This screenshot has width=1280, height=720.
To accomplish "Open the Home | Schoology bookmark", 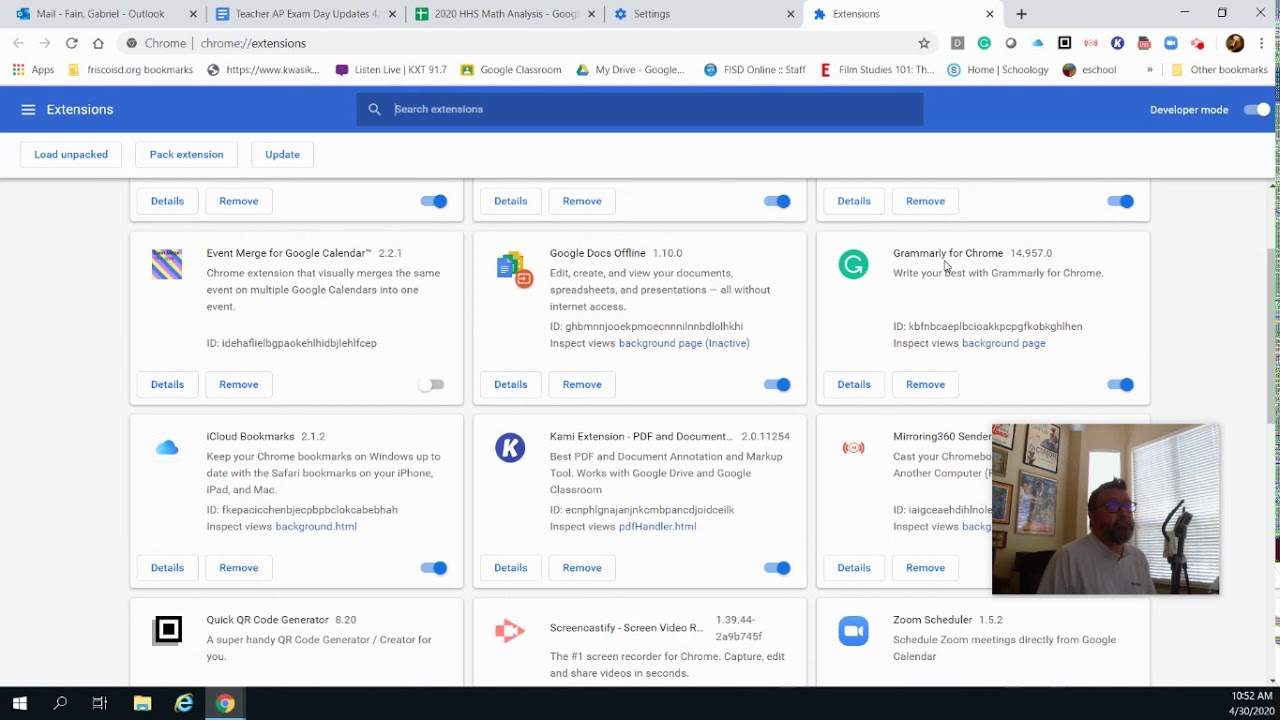I will 997,70.
